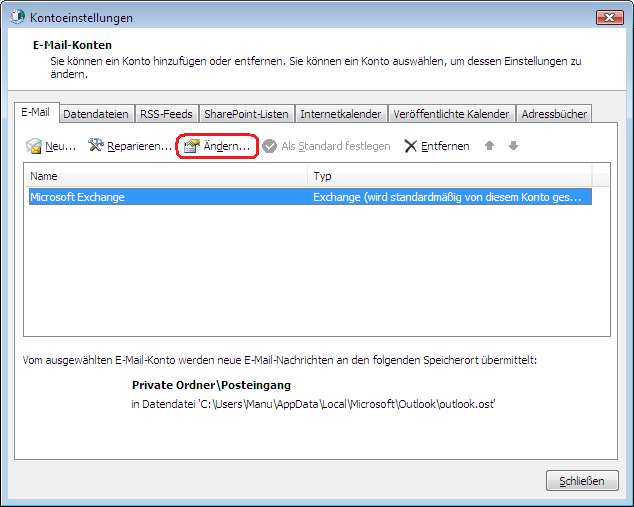The height and width of the screenshot is (507, 634).
Task: Close the Kontoeinstellungen dialog window
Action: pyautogui.click(x=610, y=18)
